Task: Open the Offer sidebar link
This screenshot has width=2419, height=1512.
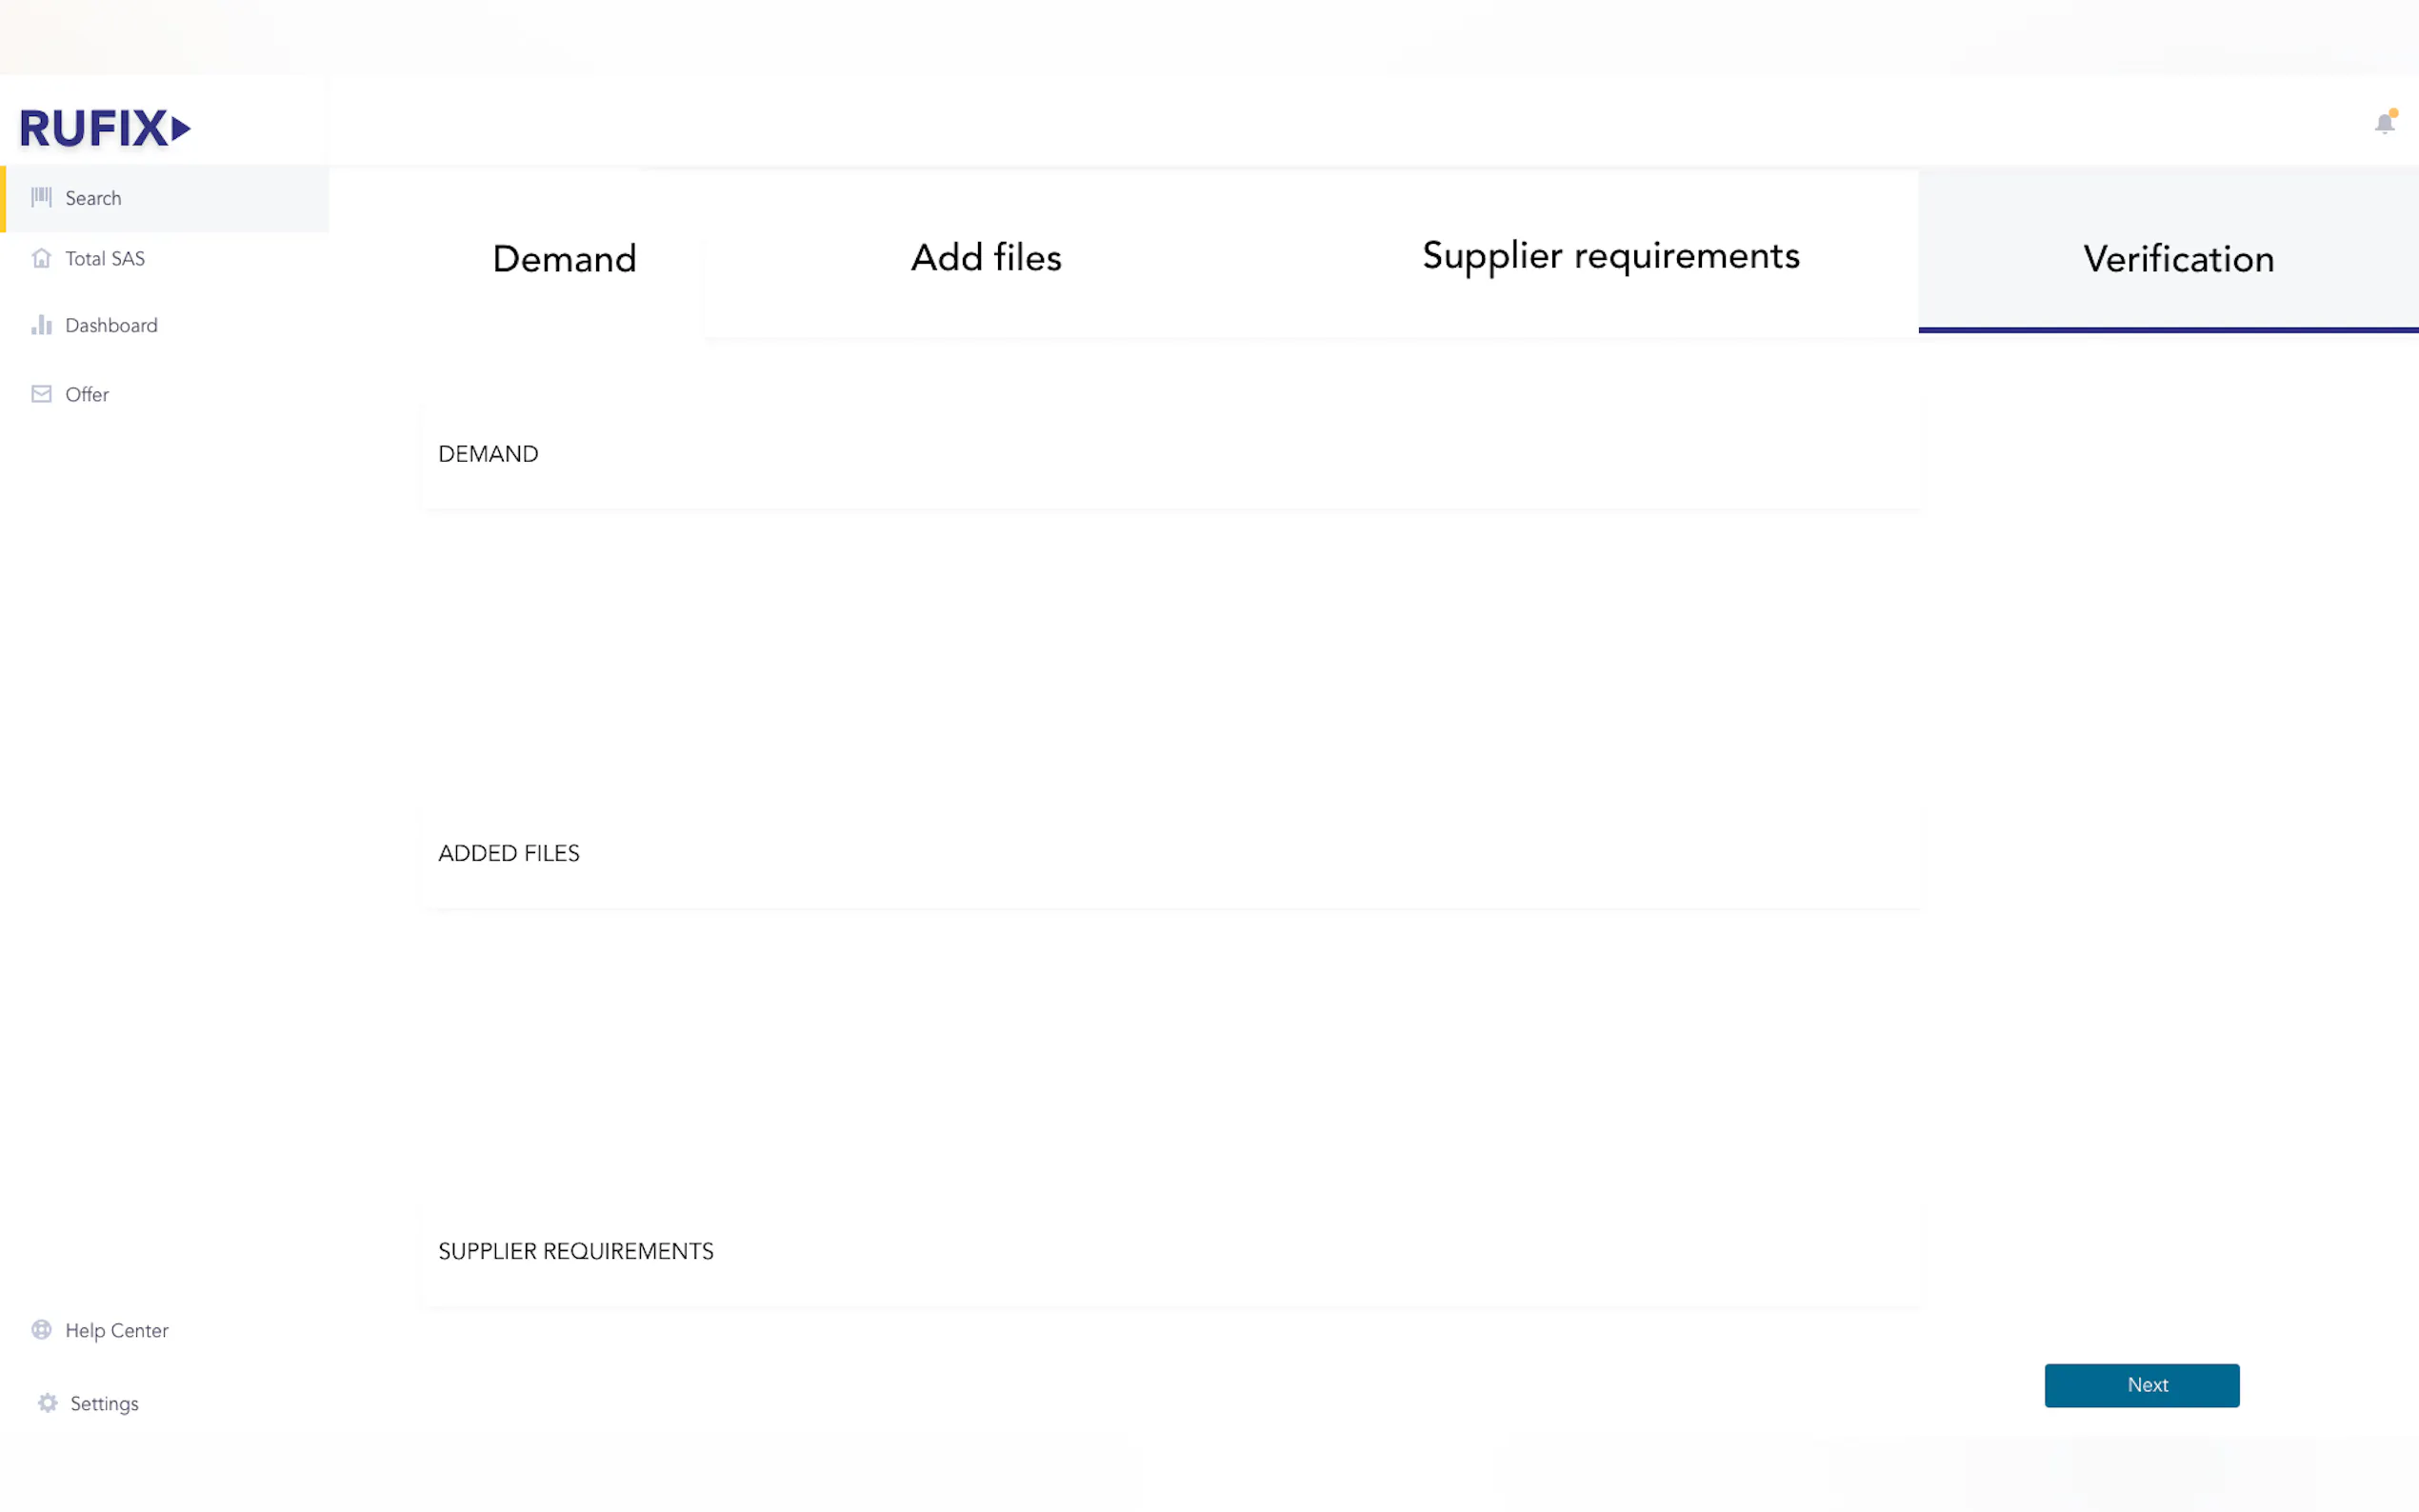Action: pos(87,394)
